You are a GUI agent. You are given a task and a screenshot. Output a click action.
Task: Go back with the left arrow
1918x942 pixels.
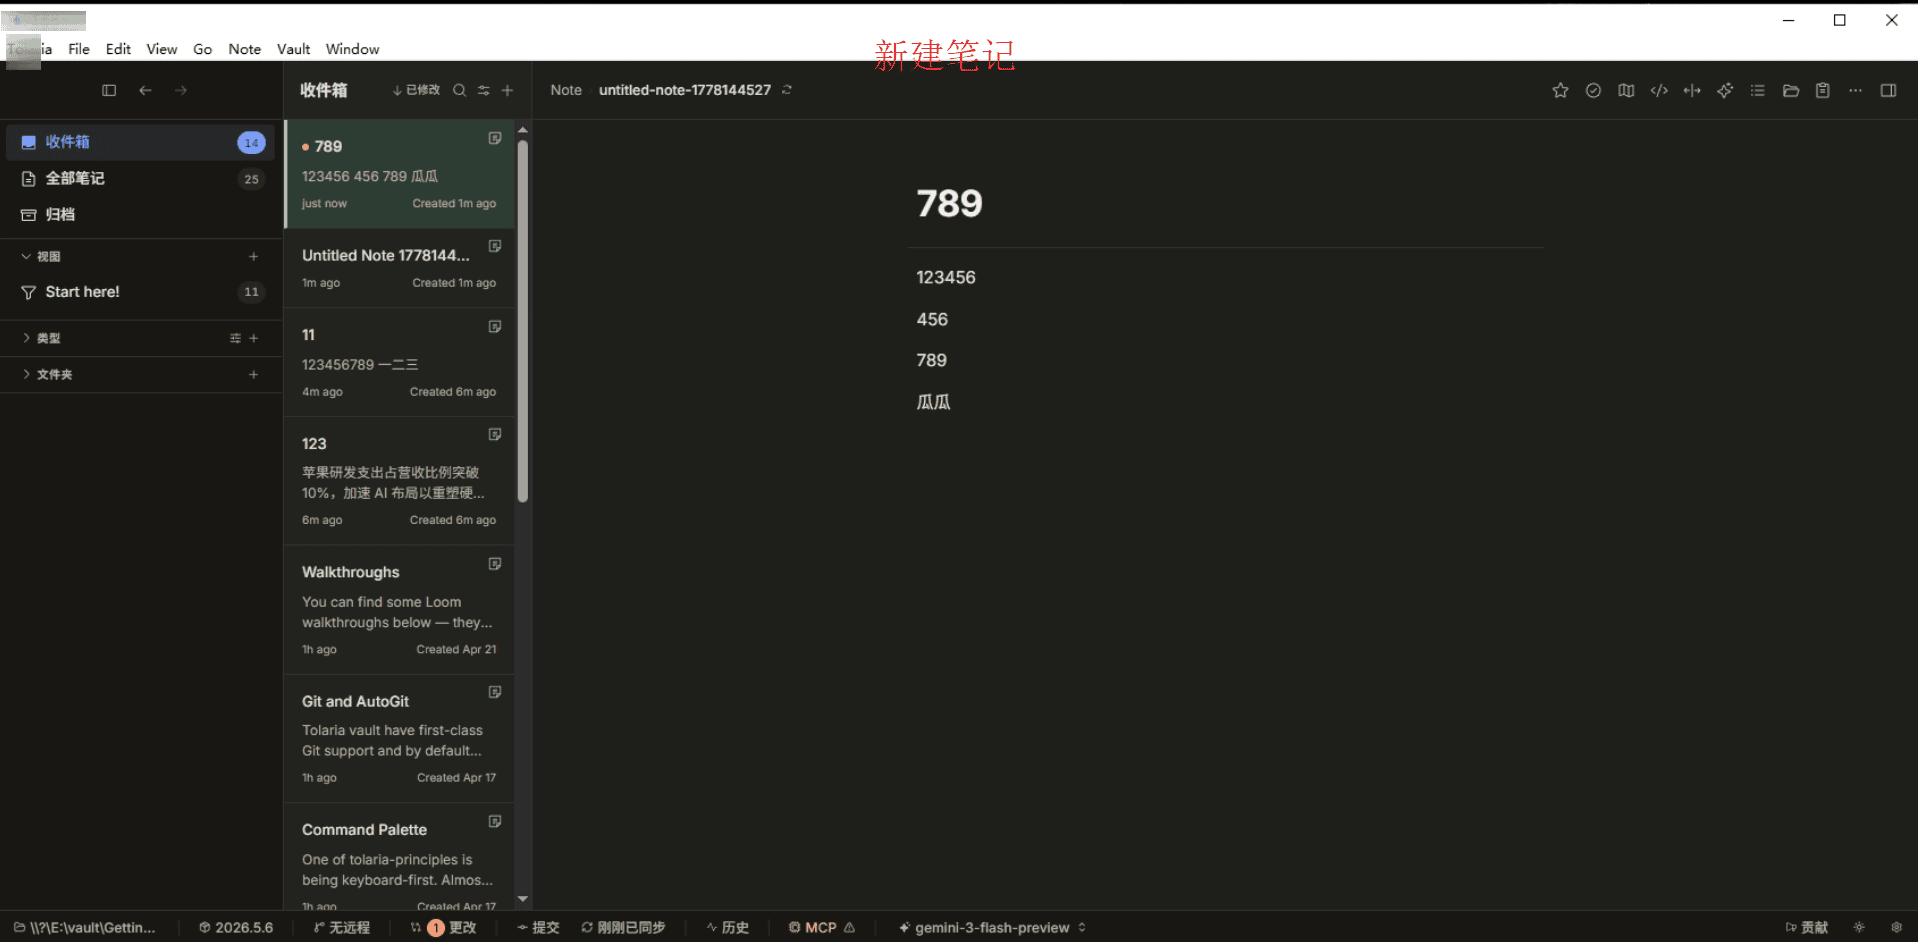coord(145,90)
